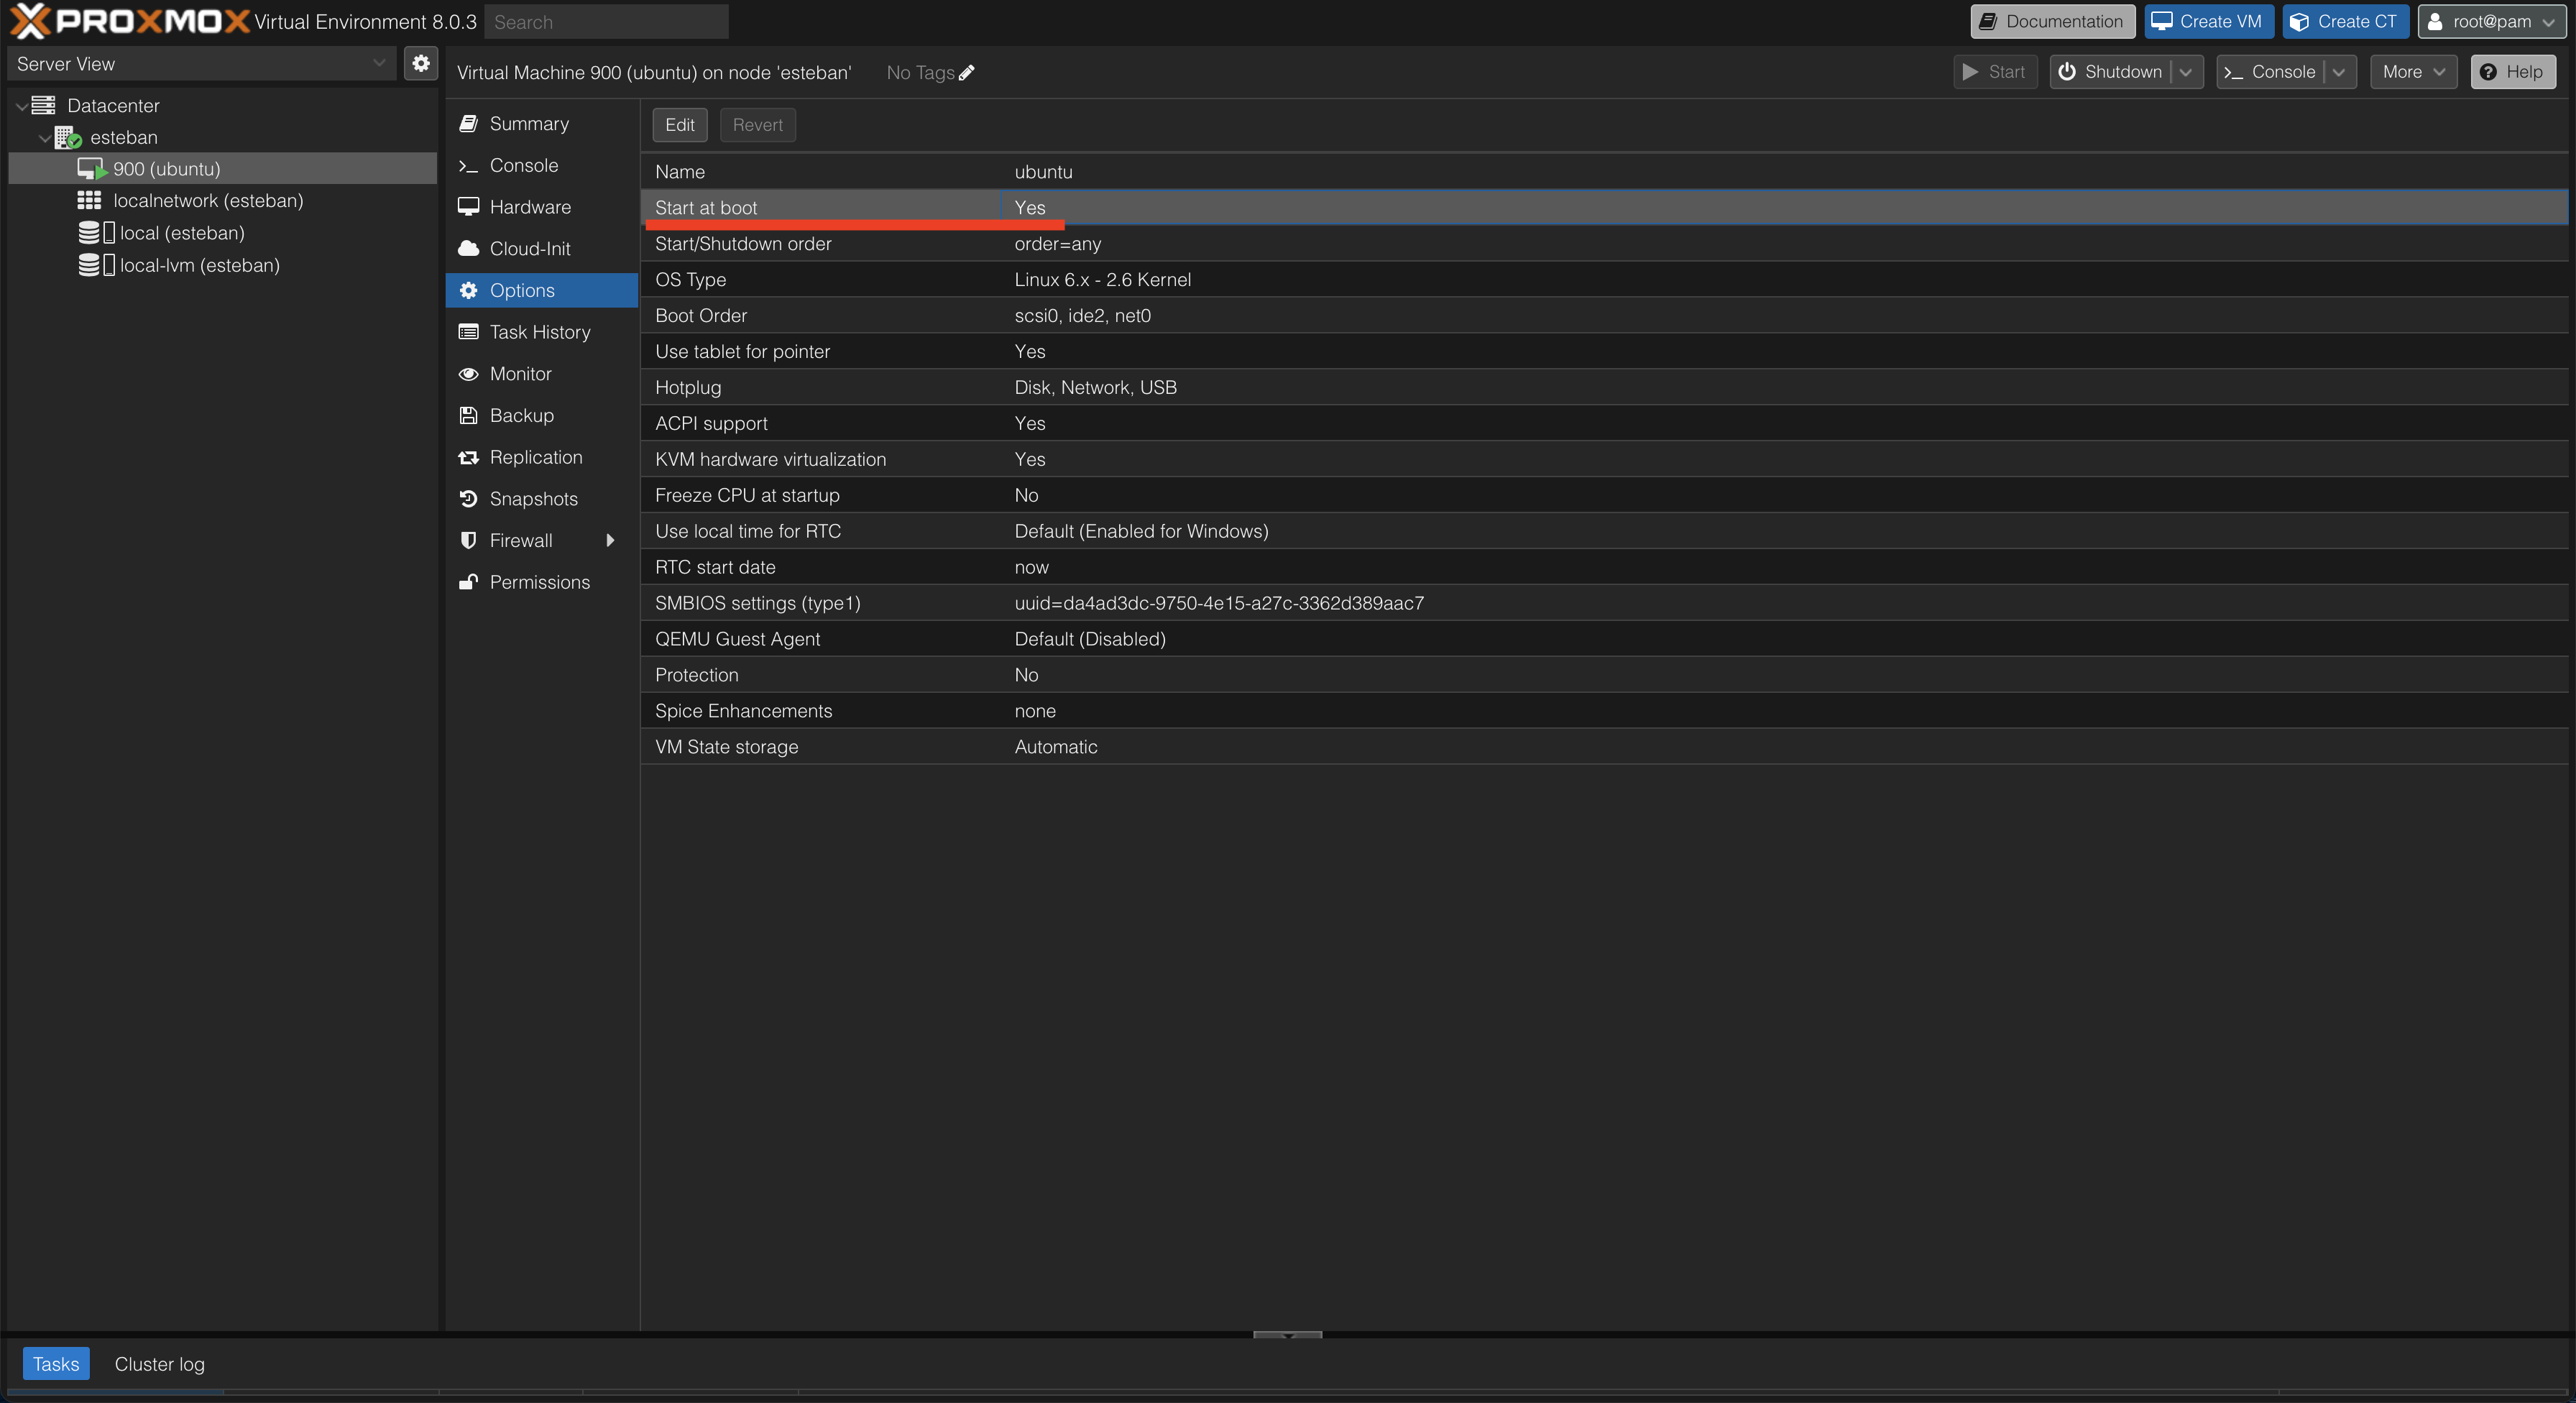Open the root@pam user menu
This screenshot has height=1403, width=2576.
(x=2491, y=21)
